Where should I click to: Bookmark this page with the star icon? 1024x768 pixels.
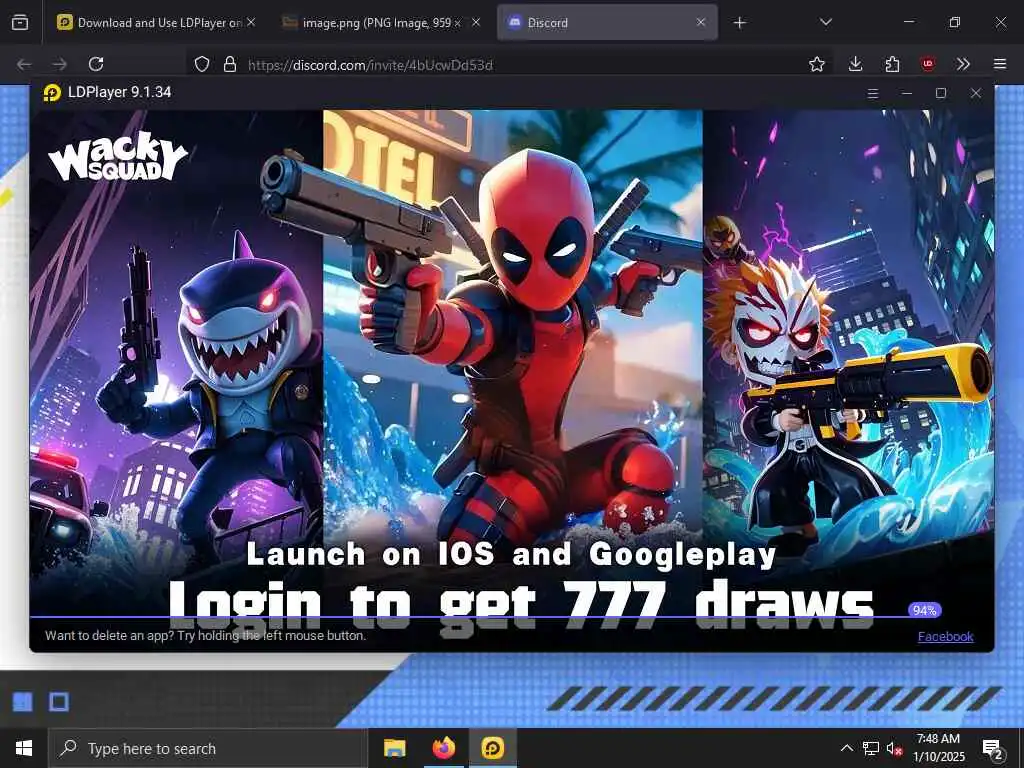(x=816, y=64)
